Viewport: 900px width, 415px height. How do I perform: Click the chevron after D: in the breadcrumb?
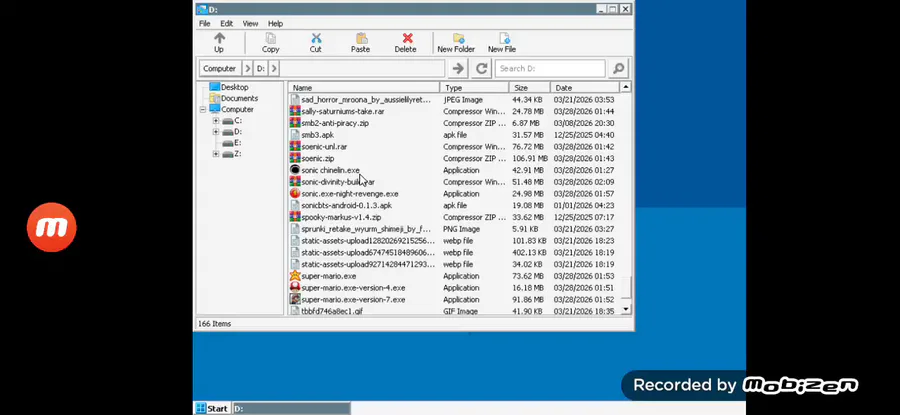(274, 68)
